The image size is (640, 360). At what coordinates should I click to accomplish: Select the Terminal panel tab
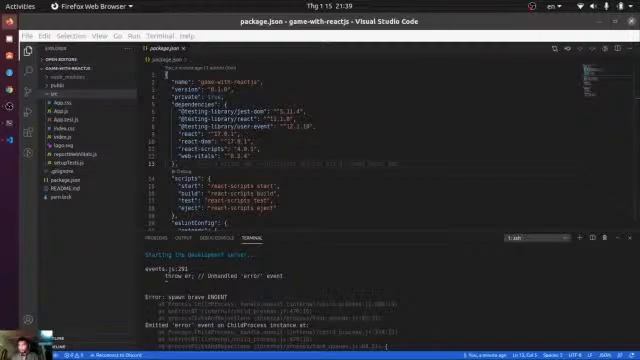(252, 238)
